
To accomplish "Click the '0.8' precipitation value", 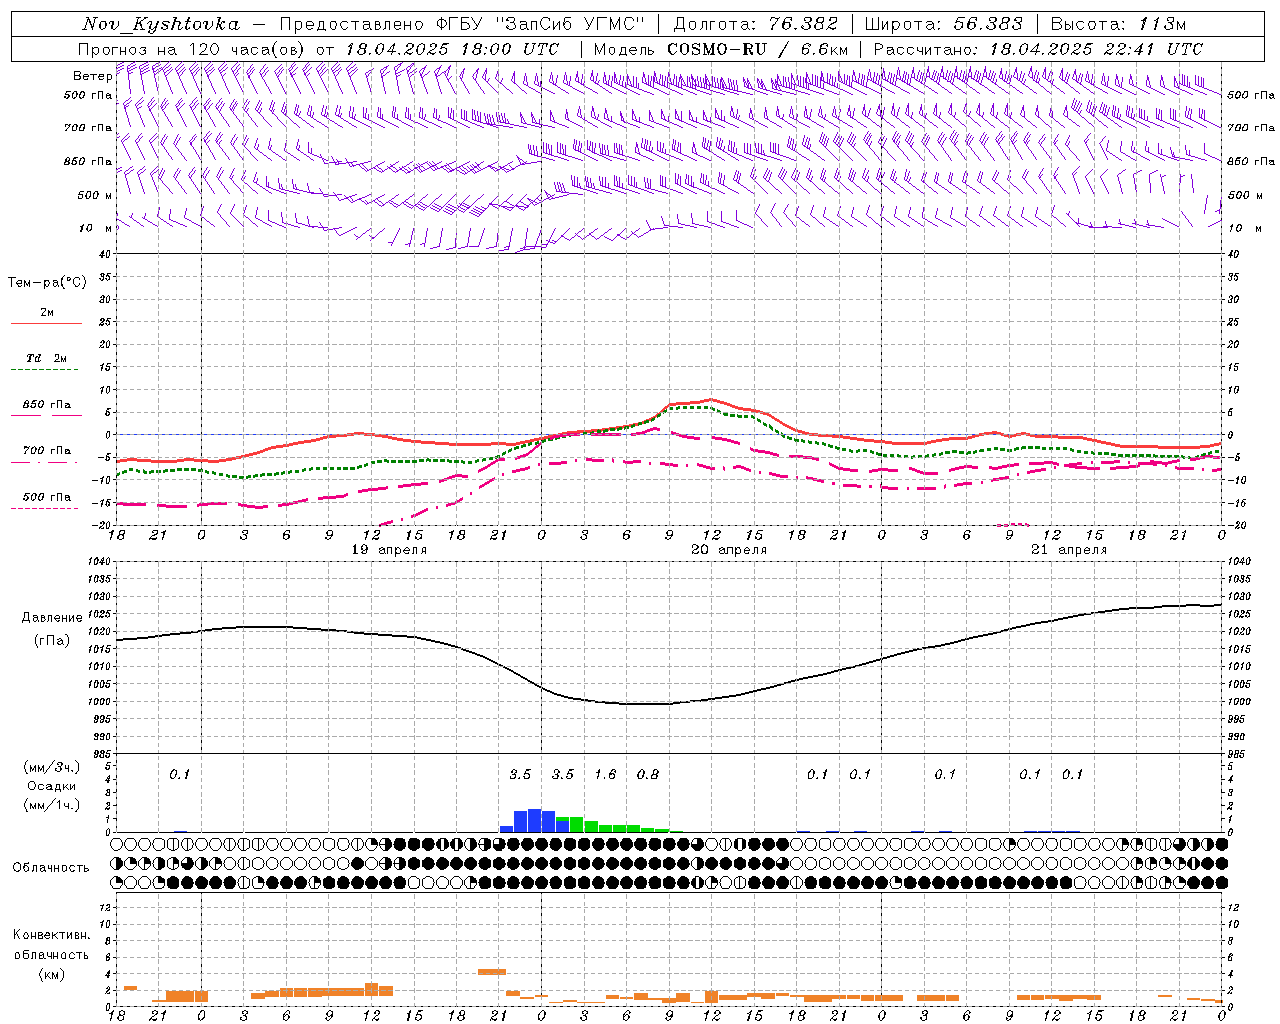I will pos(648,774).
